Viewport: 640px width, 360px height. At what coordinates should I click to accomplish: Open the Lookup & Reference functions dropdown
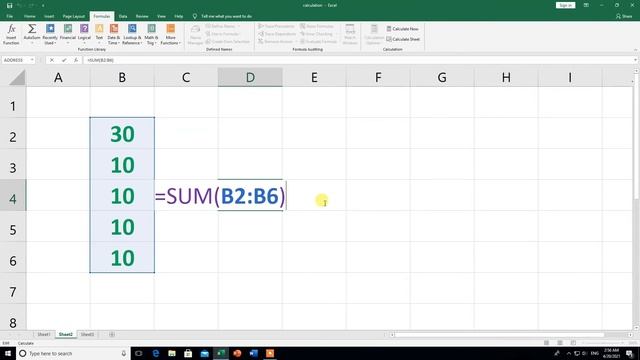point(132,34)
